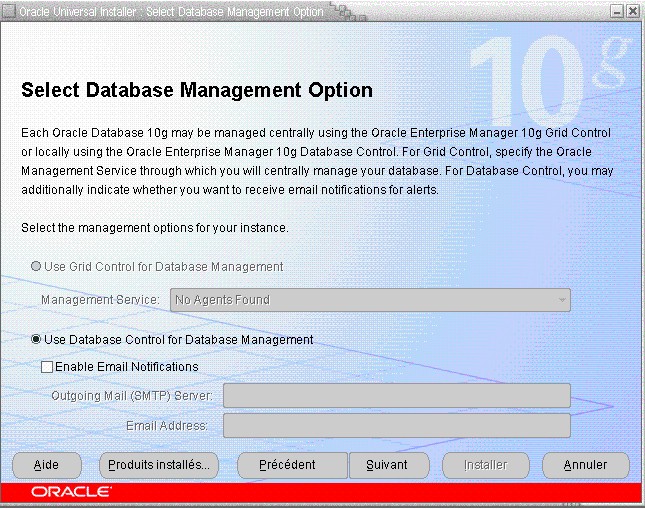Viewport: 645px width, 509px height.
Task: Open the Management Service dropdown
Action: [x=370, y=300]
